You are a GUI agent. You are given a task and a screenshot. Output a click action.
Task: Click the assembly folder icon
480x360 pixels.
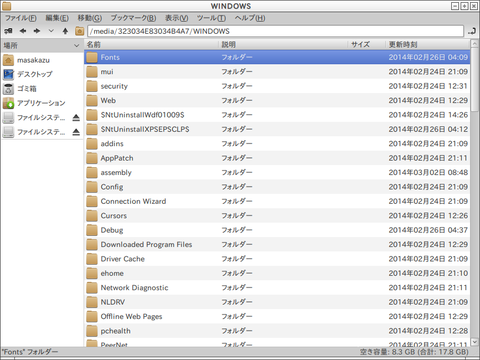tap(92, 172)
